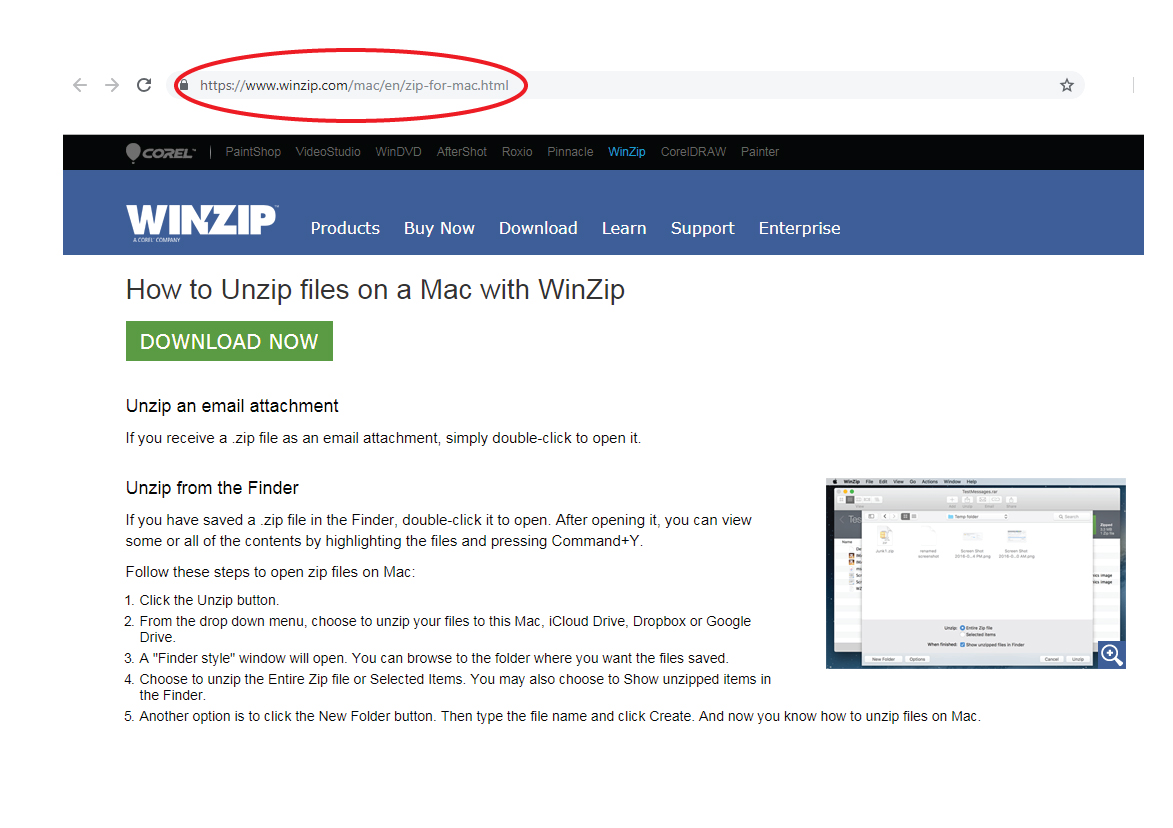Open the Painter product link
This screenshot has height=828, width=1173.
(760, 152)
